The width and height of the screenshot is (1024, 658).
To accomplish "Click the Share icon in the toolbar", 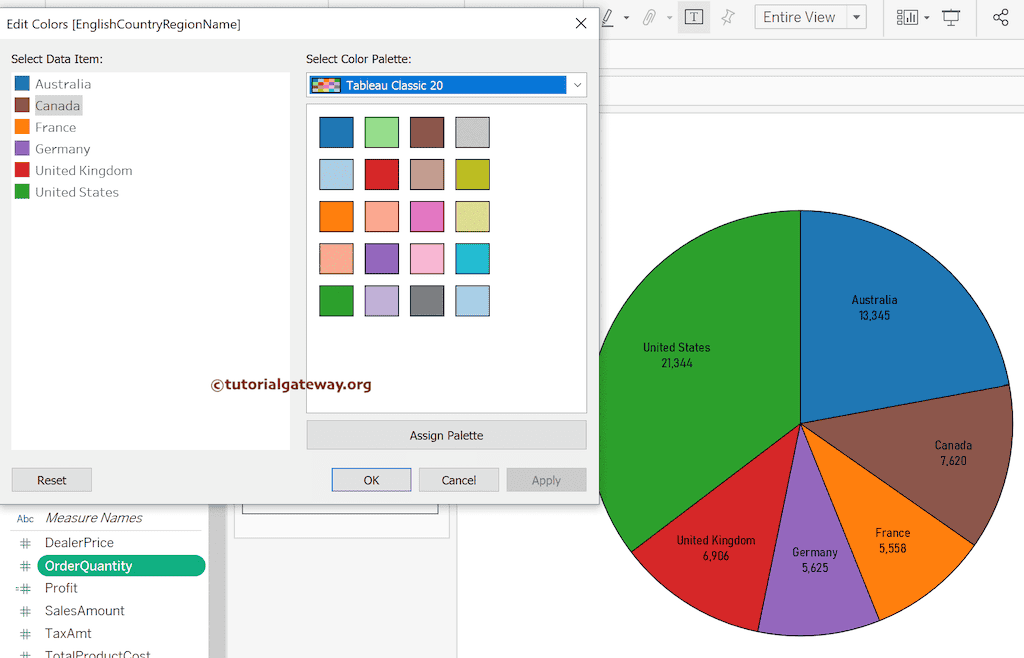I will [1000, 18].
